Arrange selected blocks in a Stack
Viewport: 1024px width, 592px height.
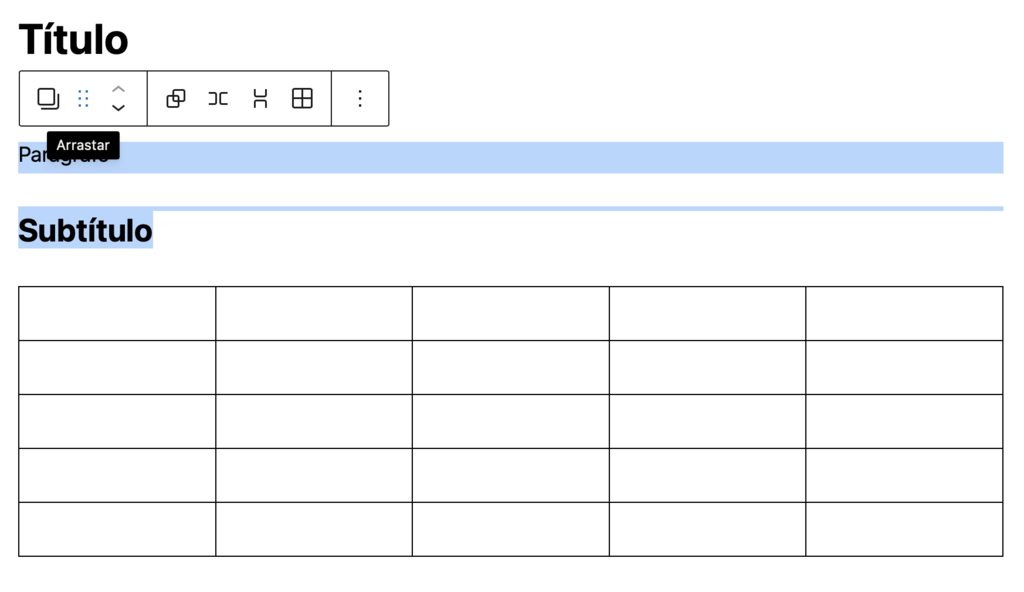pyautogui.click(x=260, y=98)
